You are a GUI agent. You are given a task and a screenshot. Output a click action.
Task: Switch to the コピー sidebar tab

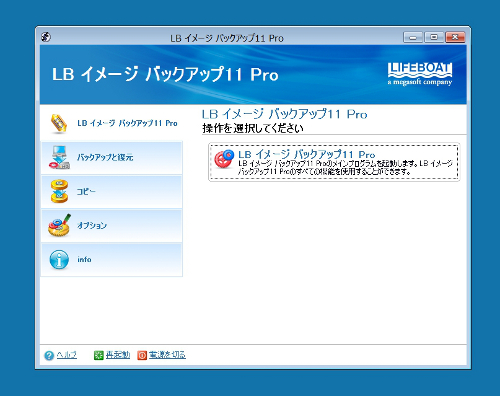pos(111,192)
